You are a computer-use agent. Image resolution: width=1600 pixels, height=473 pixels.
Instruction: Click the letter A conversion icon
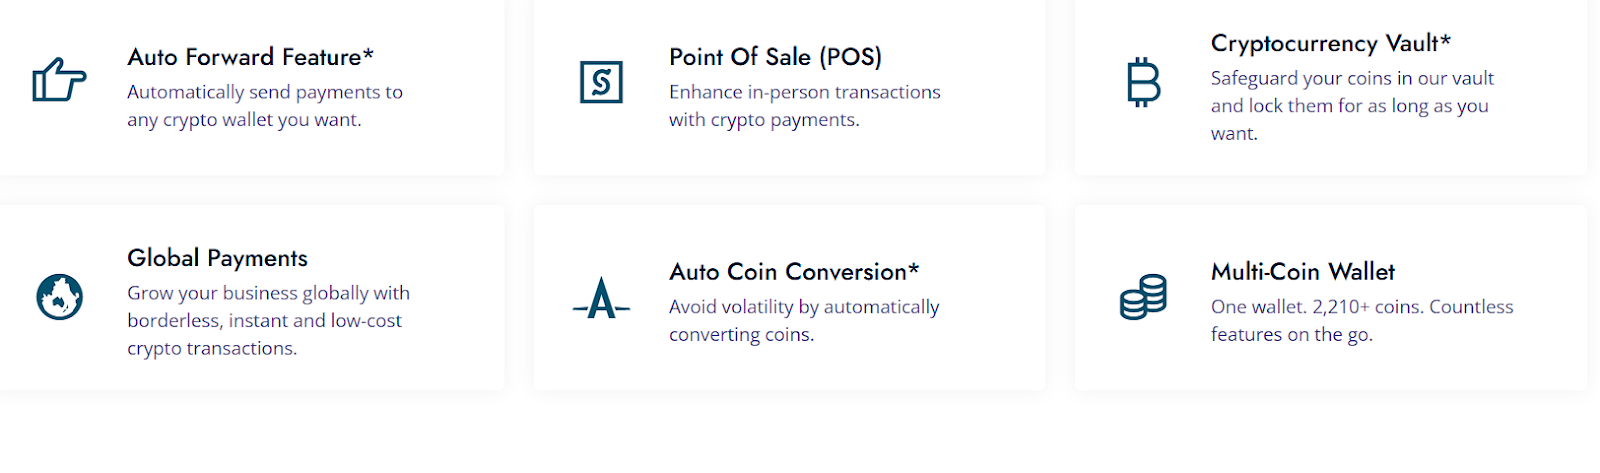[601, 298]
